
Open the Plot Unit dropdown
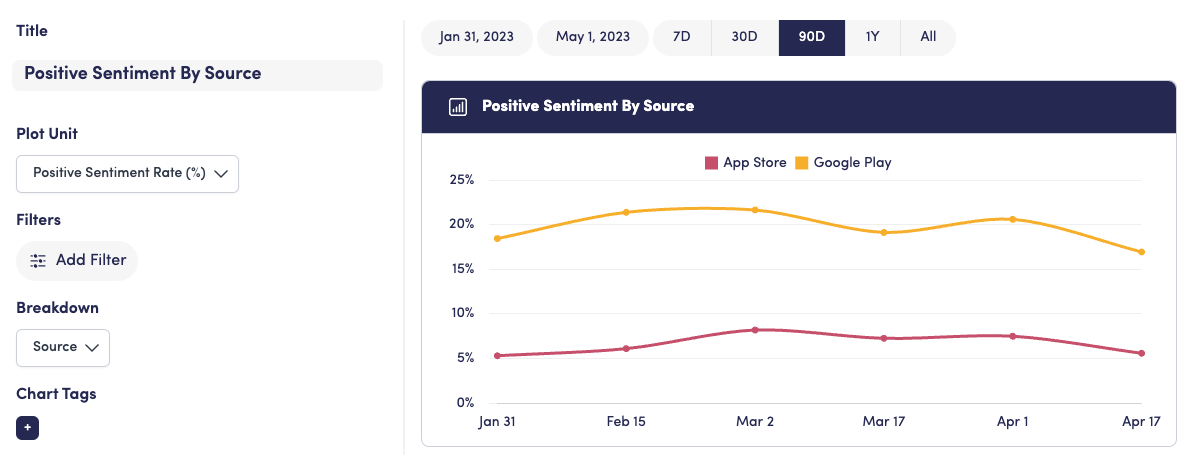pos(127,173)
